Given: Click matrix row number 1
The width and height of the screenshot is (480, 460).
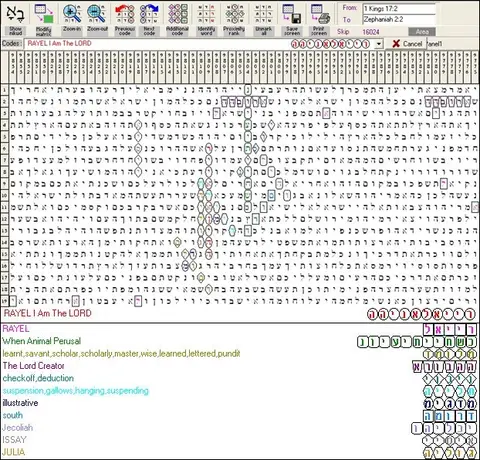Looking at the screenshot, I should (5, 90).
